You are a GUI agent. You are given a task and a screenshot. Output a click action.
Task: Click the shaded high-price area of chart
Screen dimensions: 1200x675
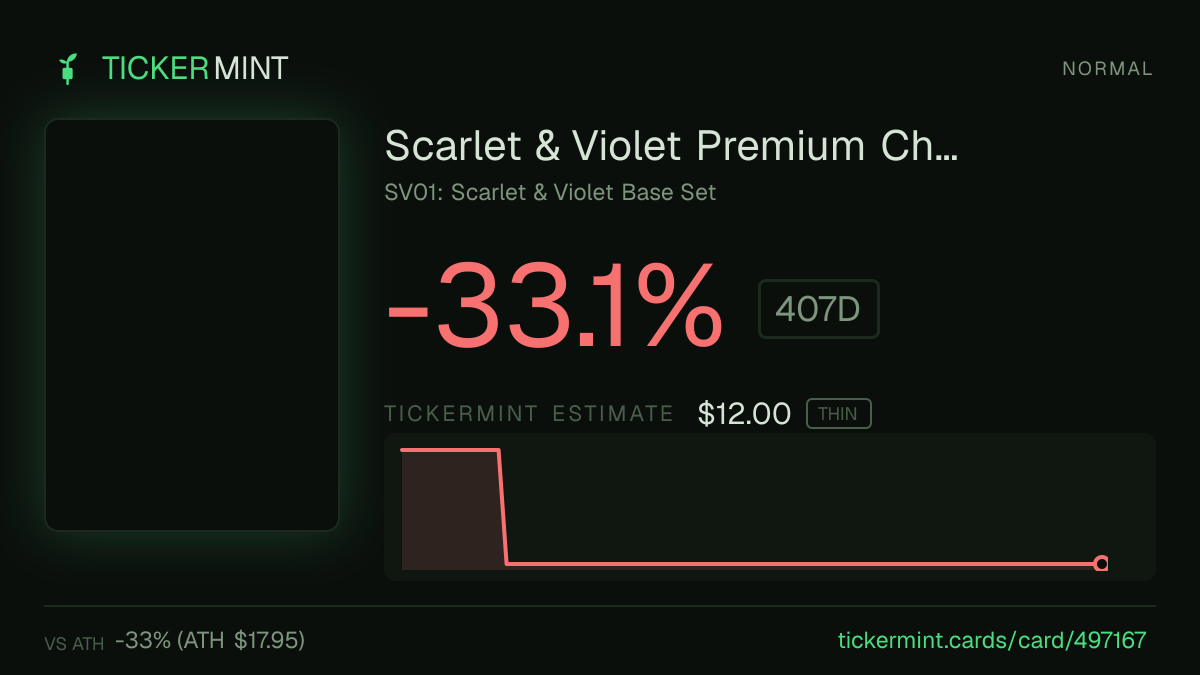[450, 510]
